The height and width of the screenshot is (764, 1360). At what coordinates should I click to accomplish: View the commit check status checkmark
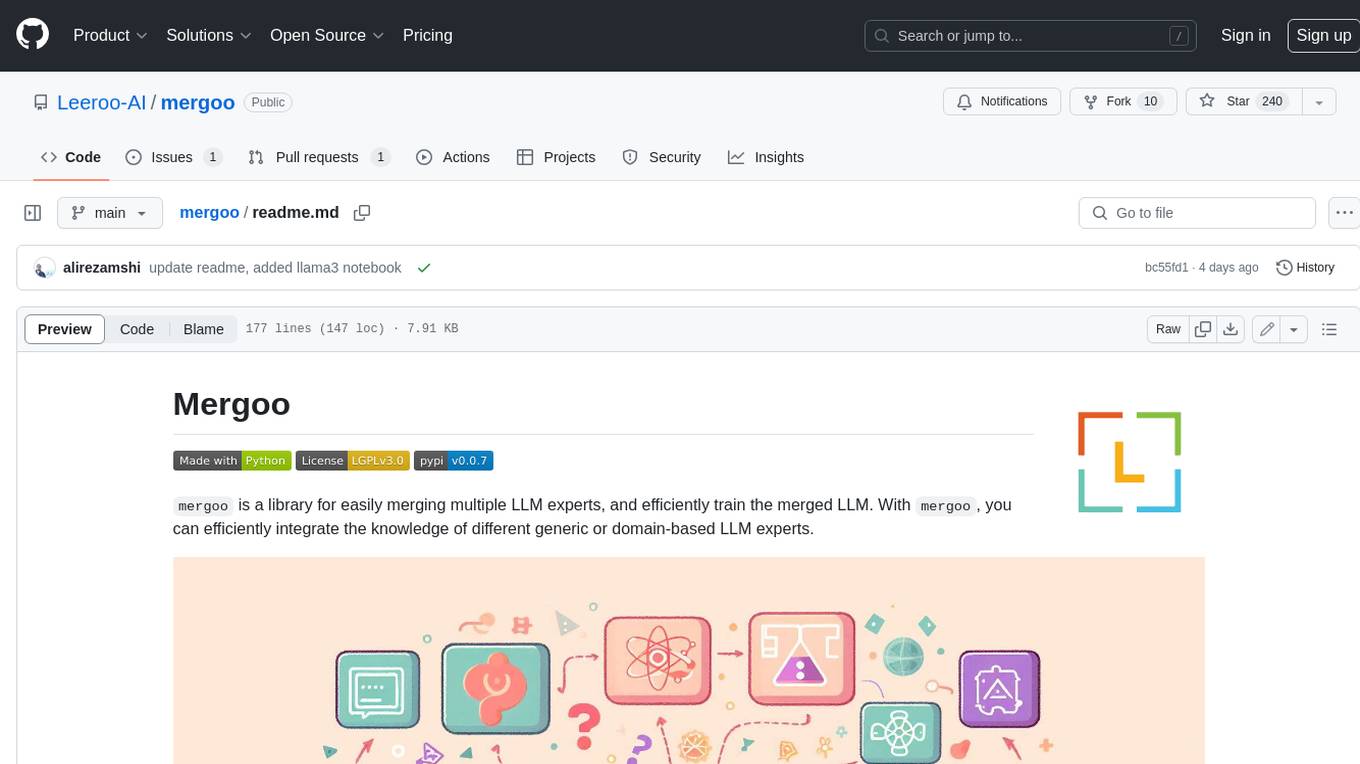[424, 268]
